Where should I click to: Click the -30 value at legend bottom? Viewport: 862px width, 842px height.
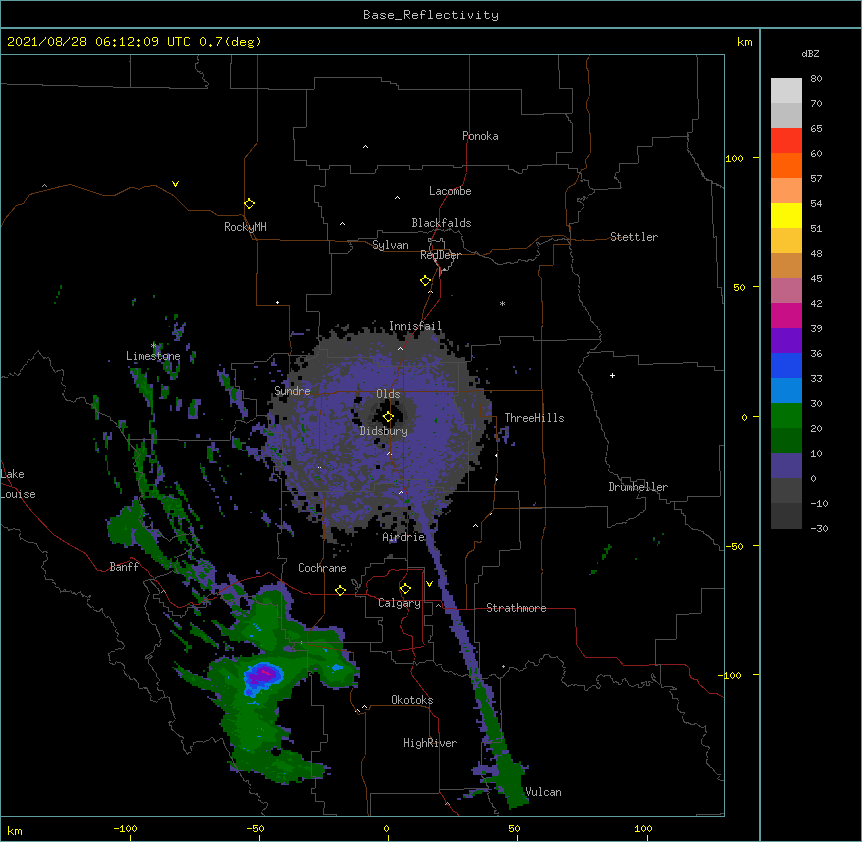pyautogui.click(x=819, y=528)
